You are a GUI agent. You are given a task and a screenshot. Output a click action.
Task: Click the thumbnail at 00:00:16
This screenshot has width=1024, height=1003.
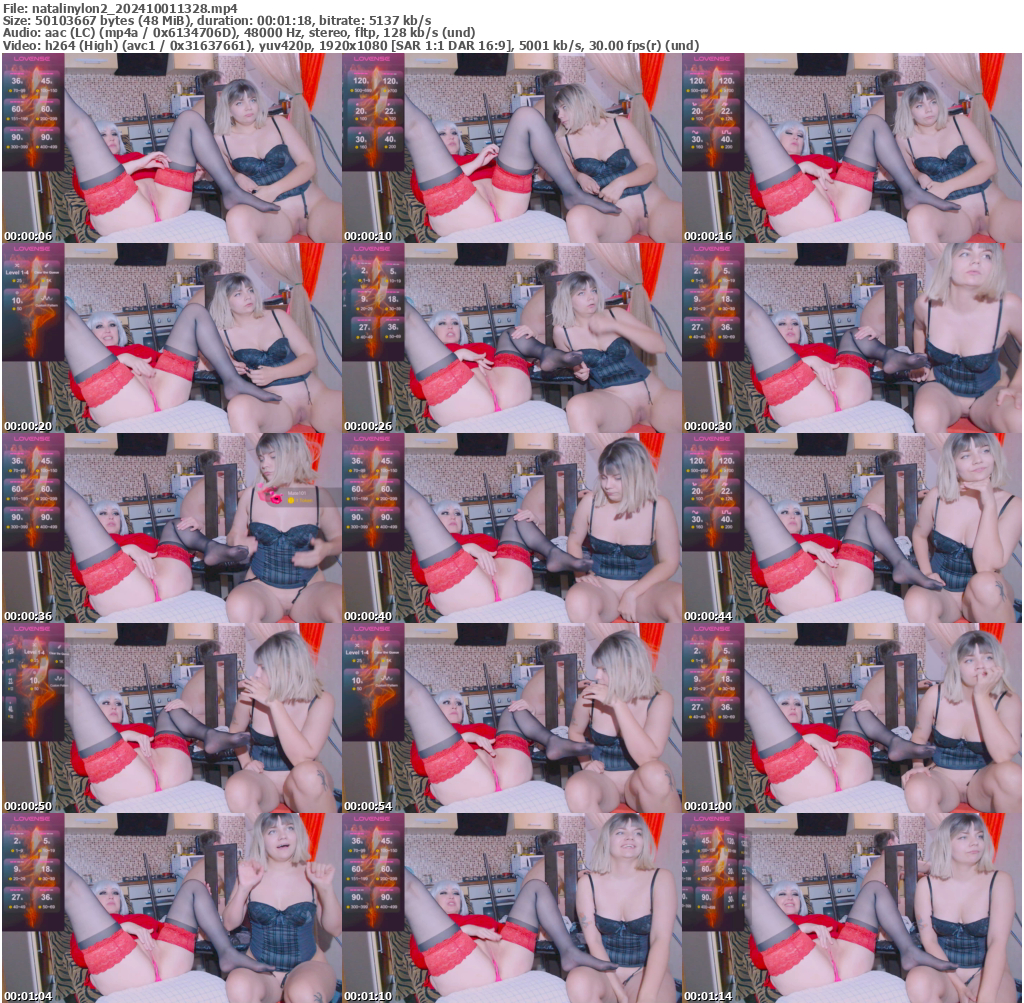[x=851, y=148]
